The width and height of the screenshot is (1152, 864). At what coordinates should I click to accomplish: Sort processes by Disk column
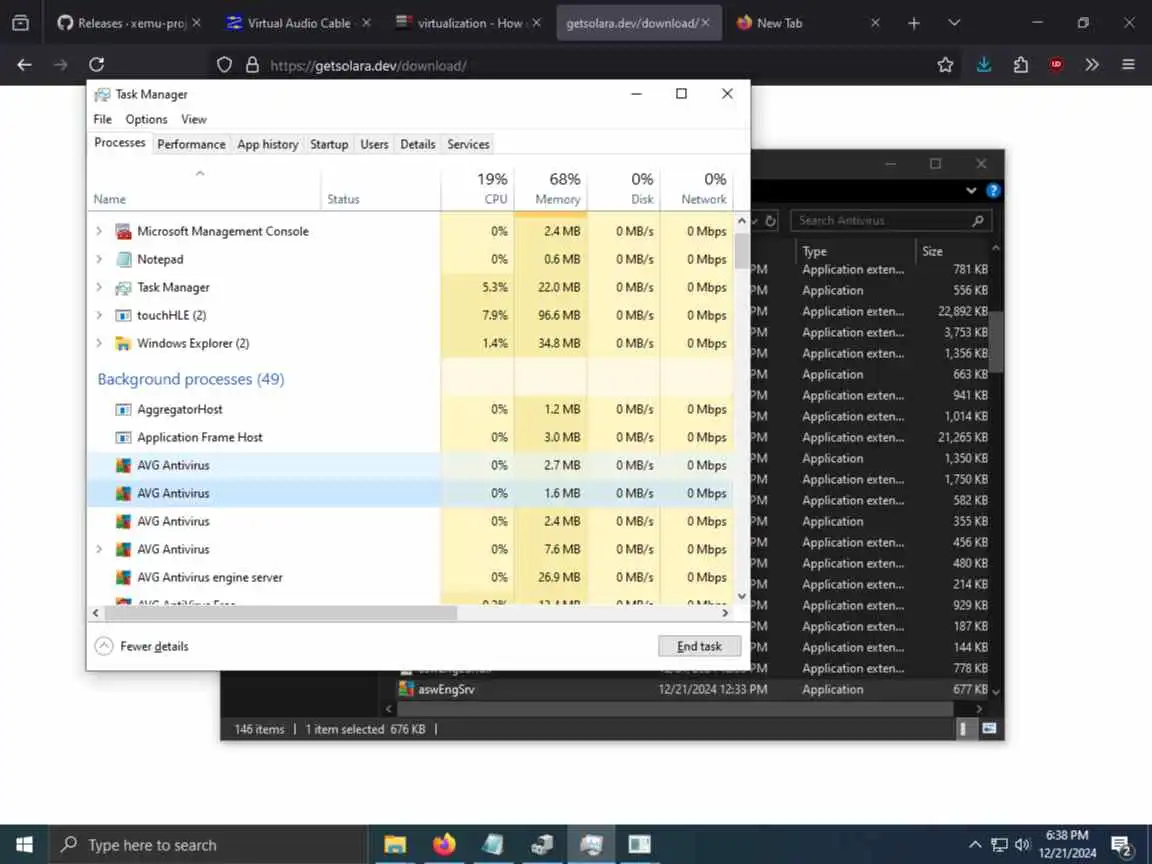coord(624,188)
